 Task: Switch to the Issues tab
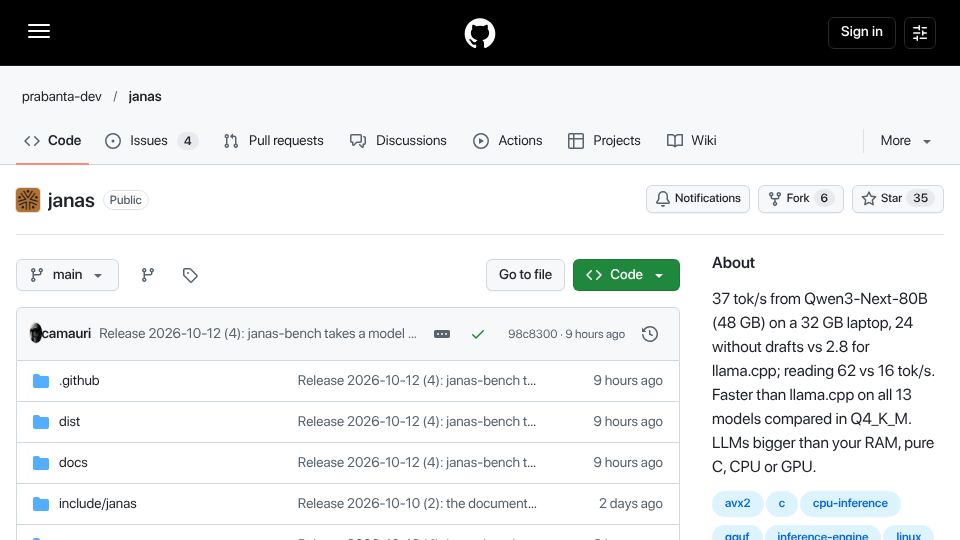click(151, 141)
